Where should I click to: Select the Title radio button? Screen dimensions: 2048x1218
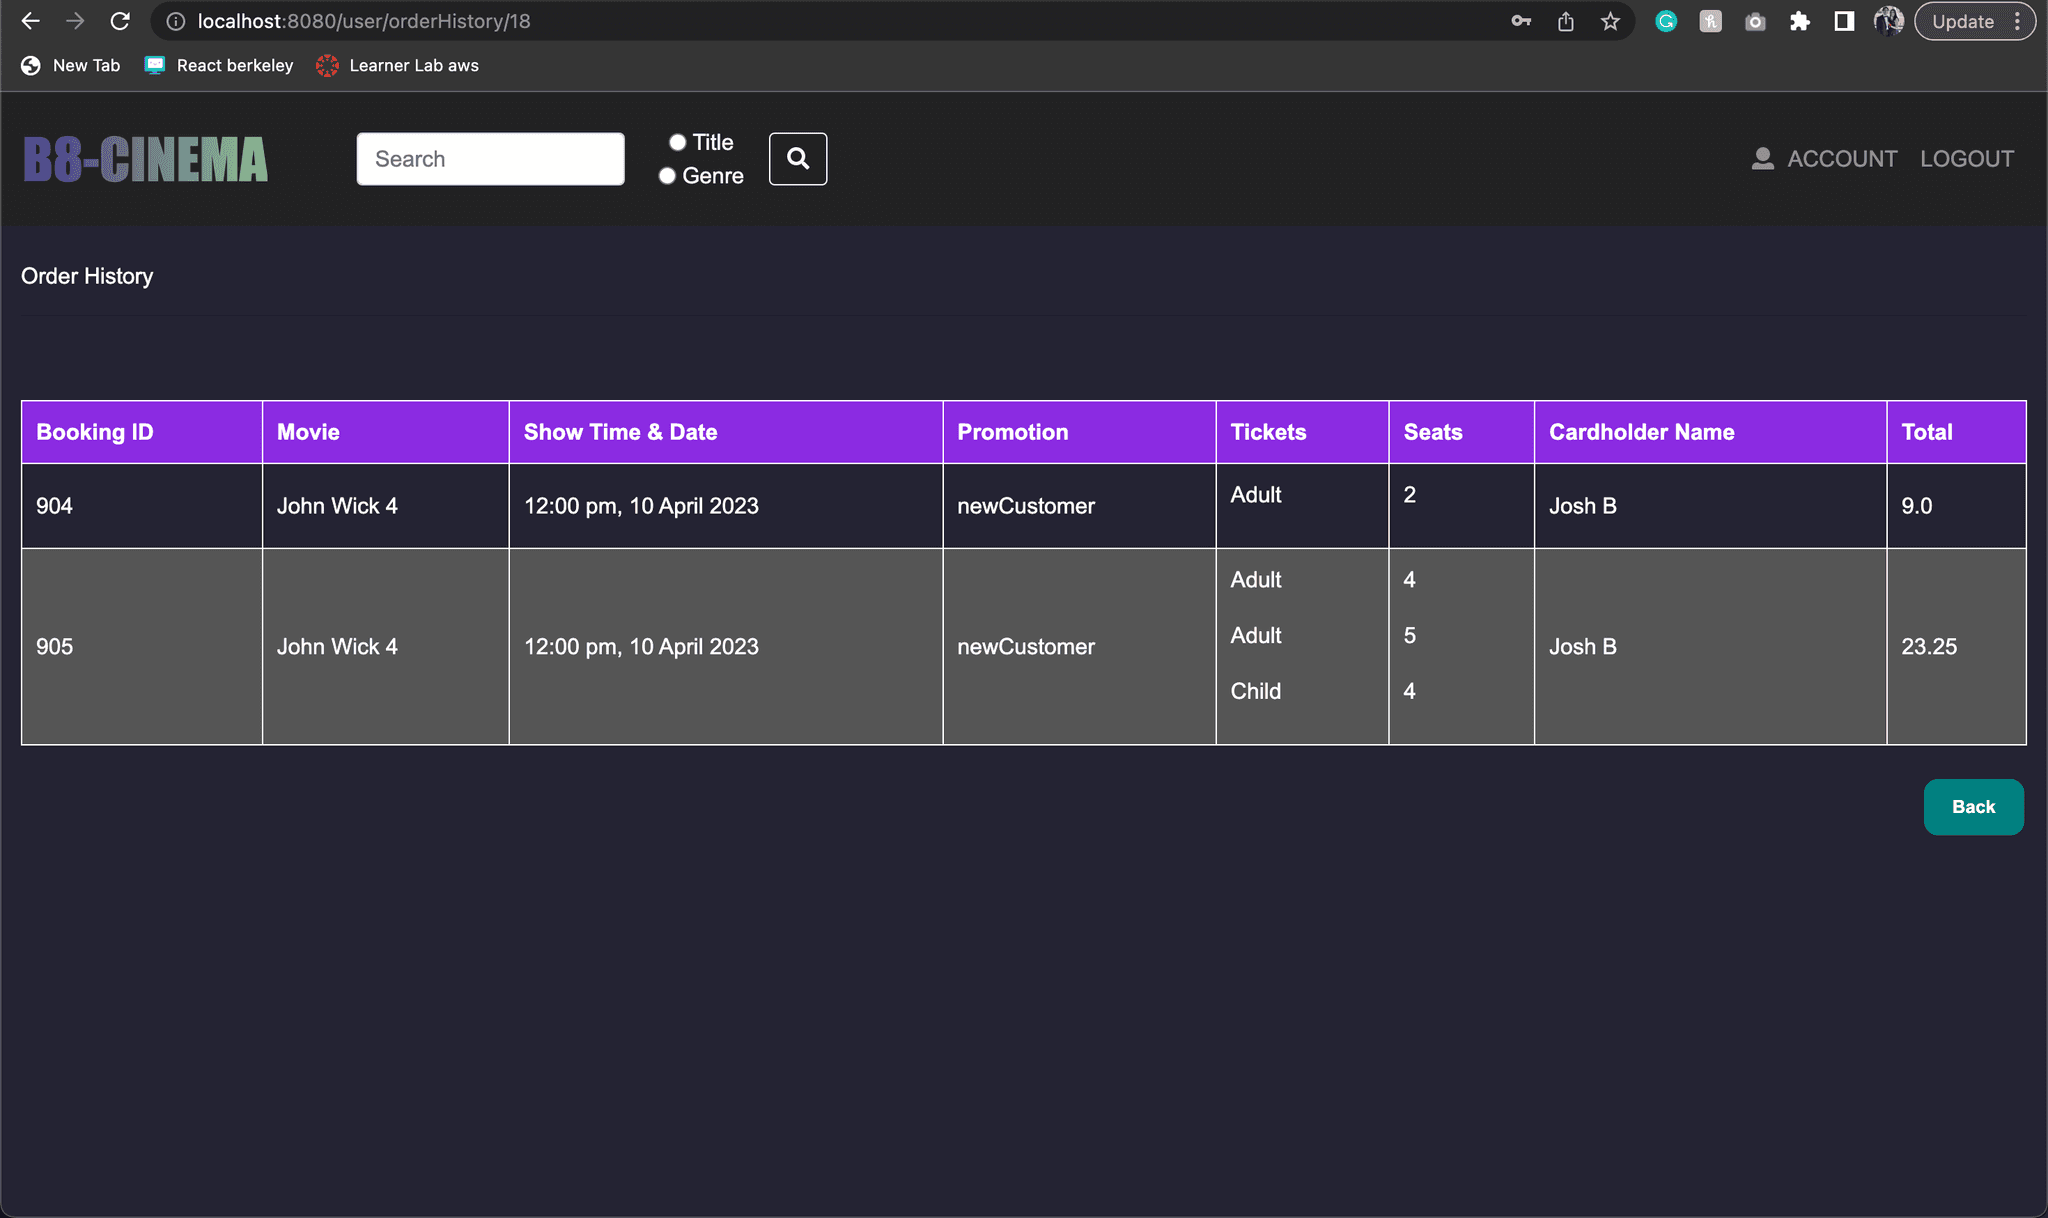pos(673,141)
